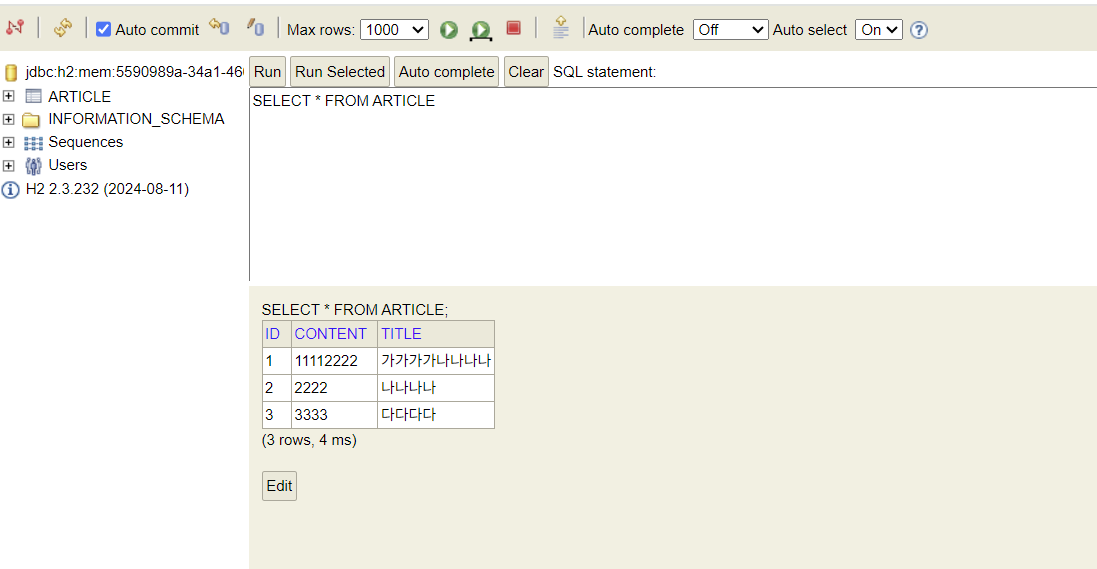Expand the Sequences tree node
Image resolution: width=1097 pixels, height=569 pixels.
(x=8, y=142)
